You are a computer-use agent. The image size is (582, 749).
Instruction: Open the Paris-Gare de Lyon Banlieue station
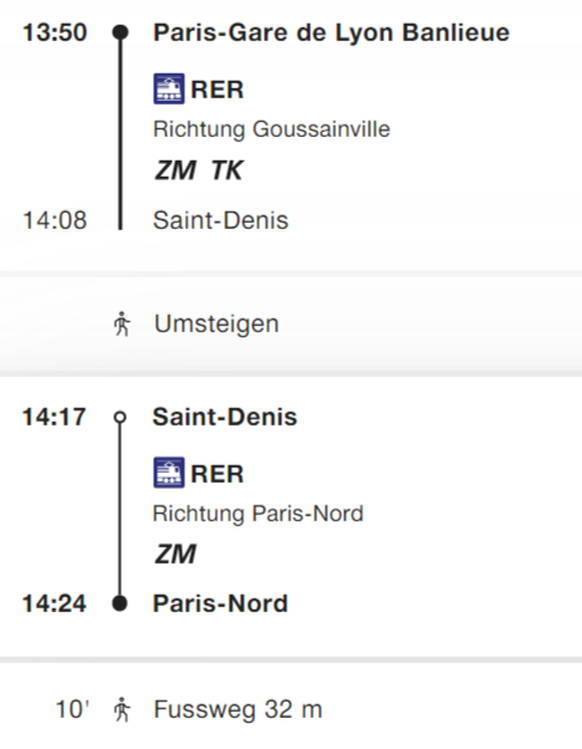click(331, 32)
